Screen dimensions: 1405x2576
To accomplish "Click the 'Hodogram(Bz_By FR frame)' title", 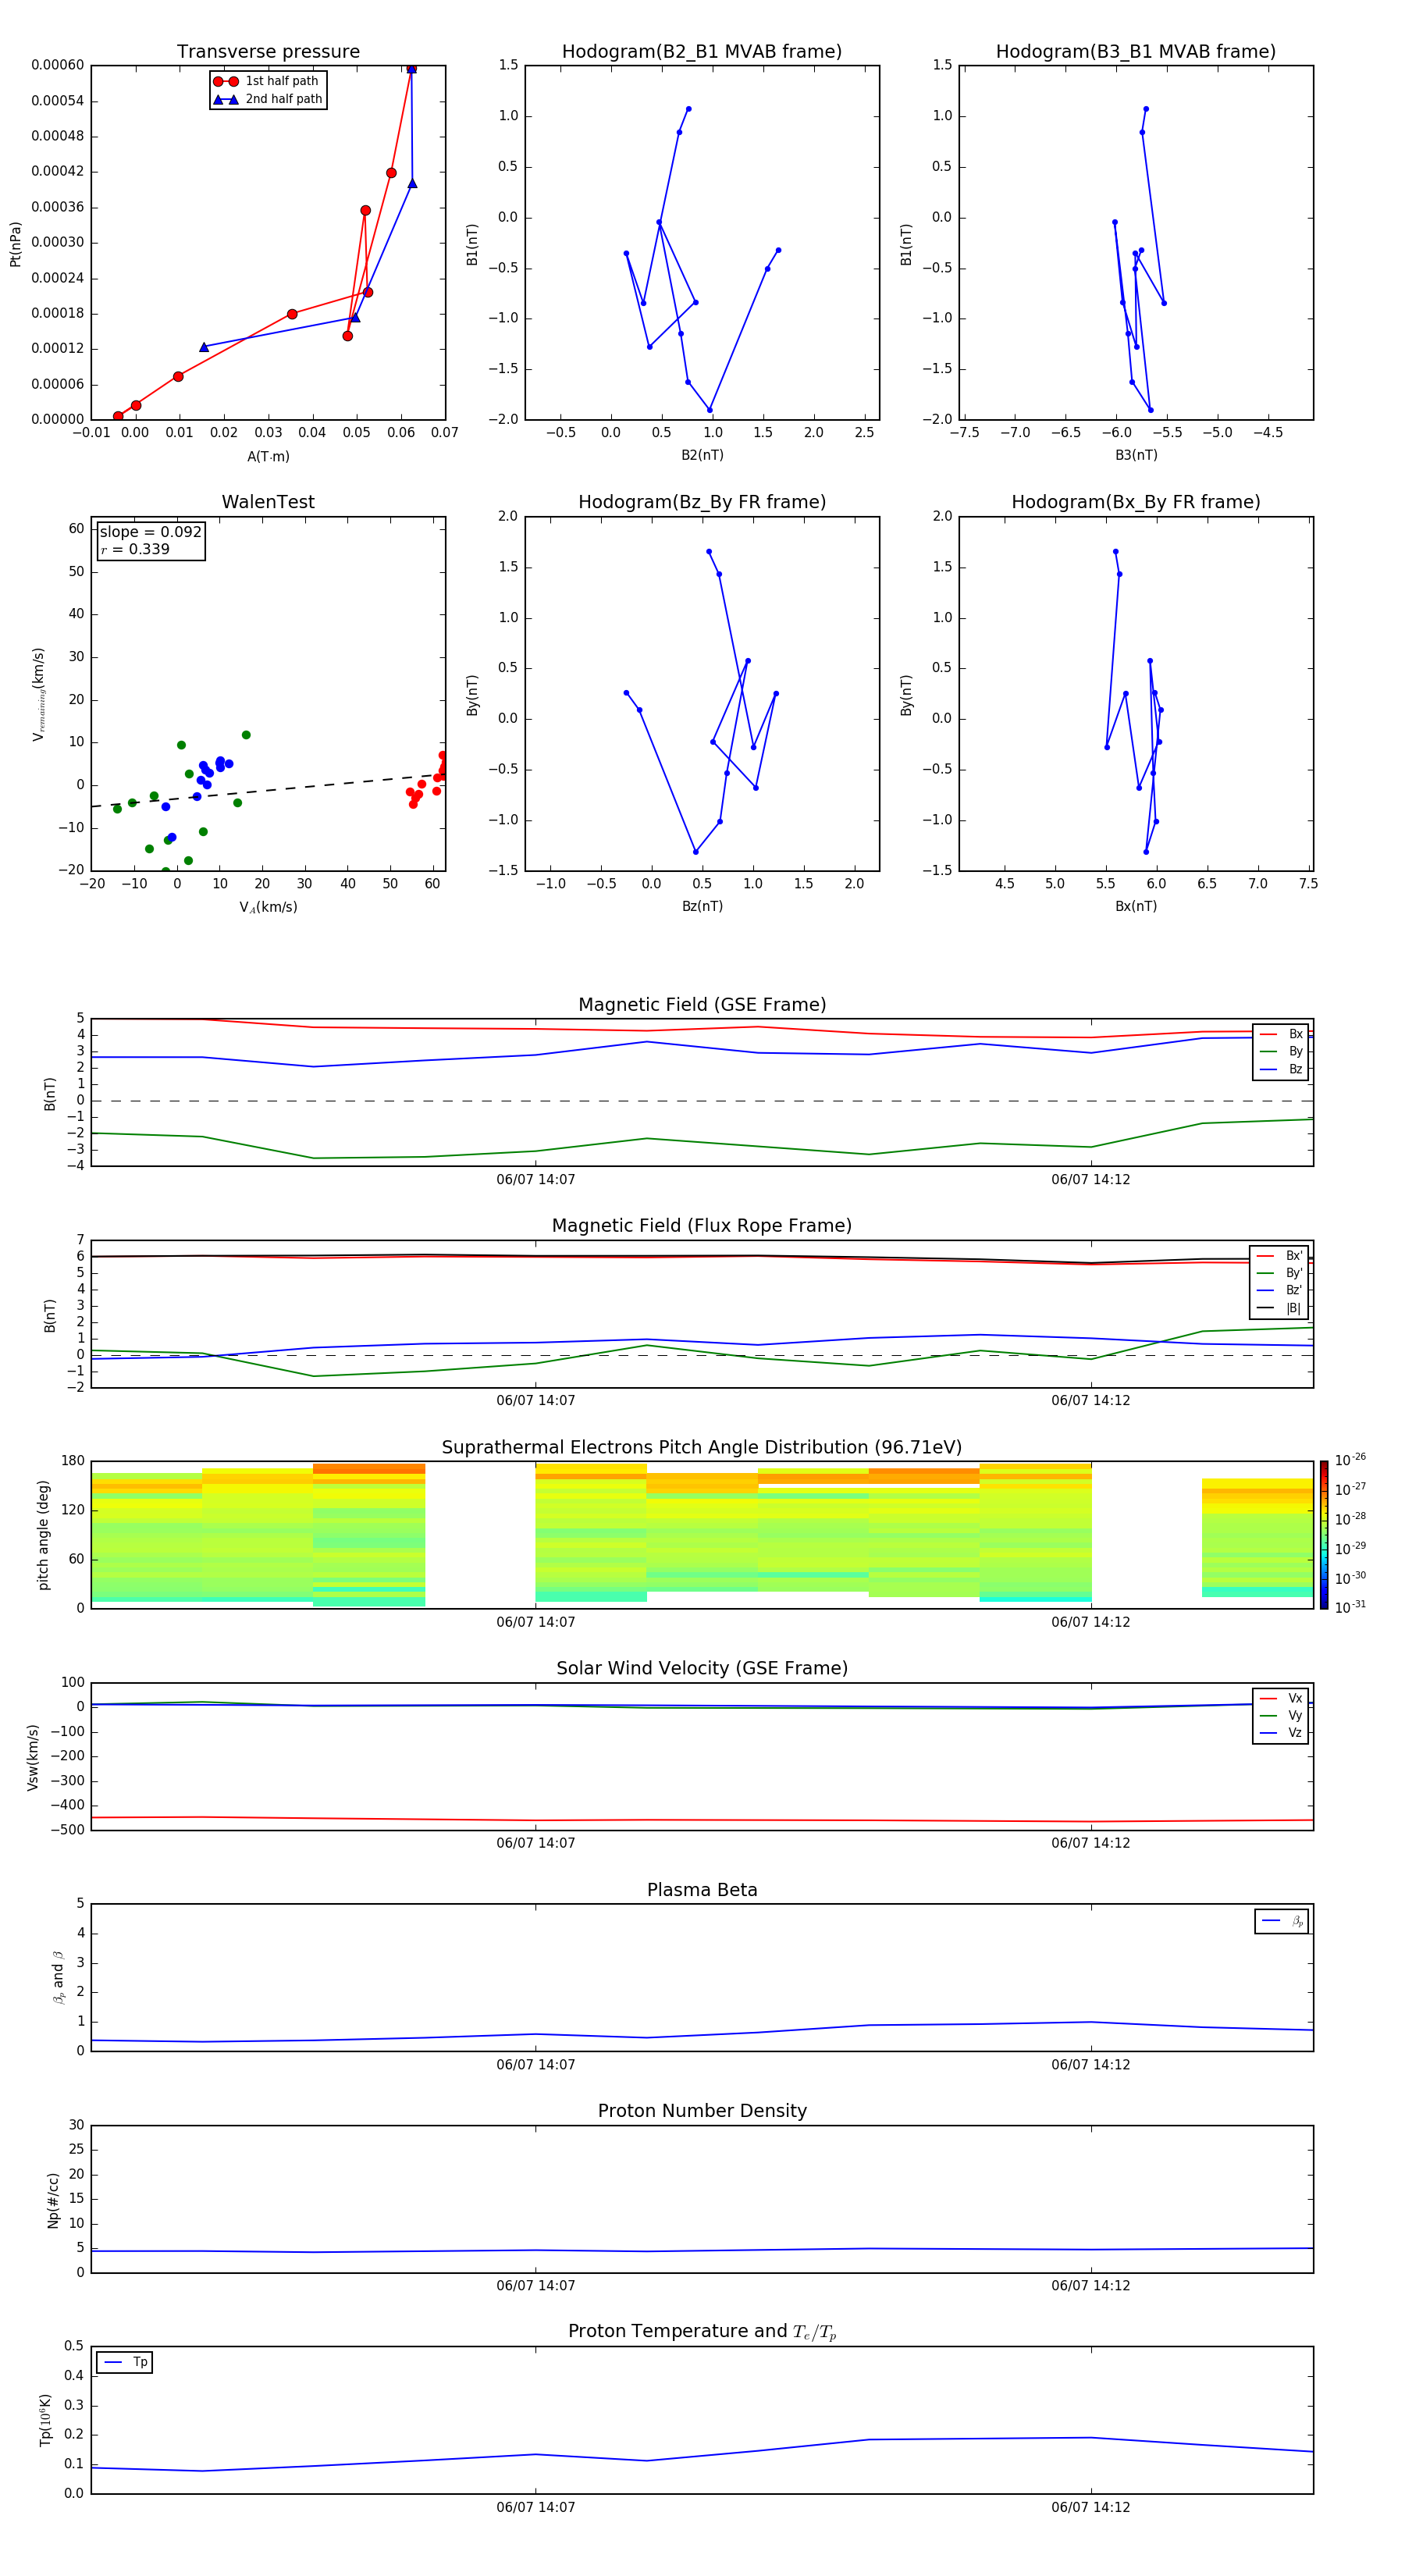I will pos(702,502).
